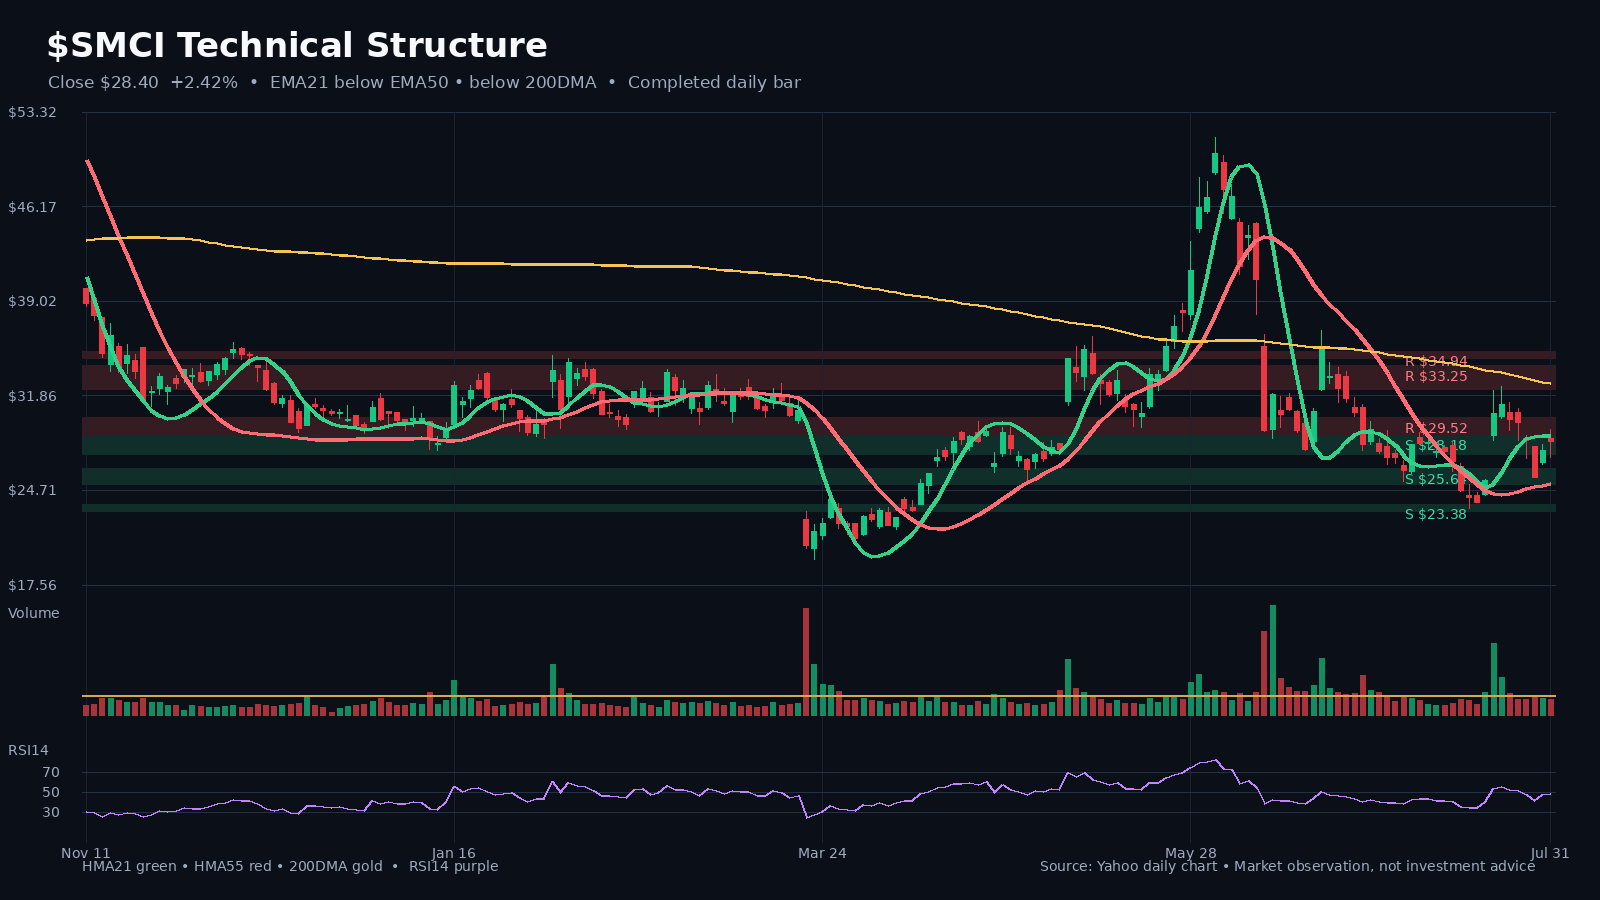This screenshot has height=900, width=1600.
Task: Click the "+2.42%" daily change value
Action: pos(204,83)
